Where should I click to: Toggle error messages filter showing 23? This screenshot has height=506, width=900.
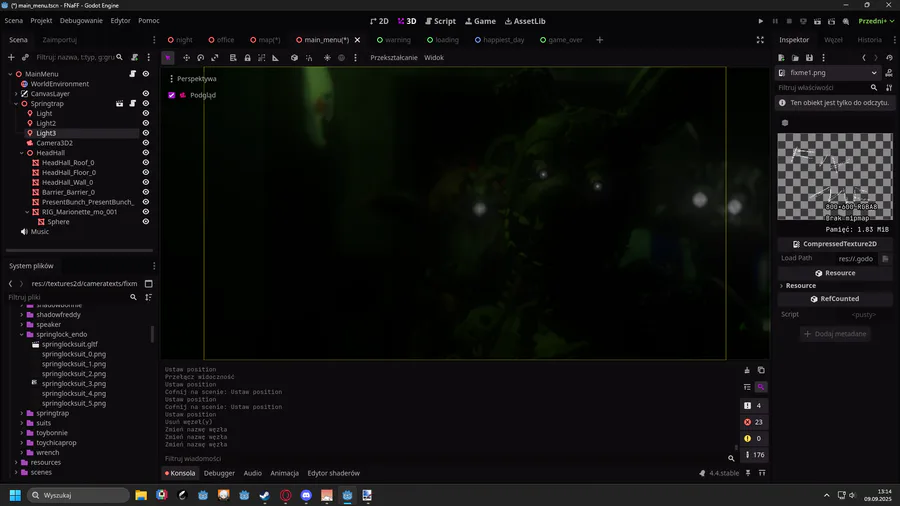coord(754,422)
